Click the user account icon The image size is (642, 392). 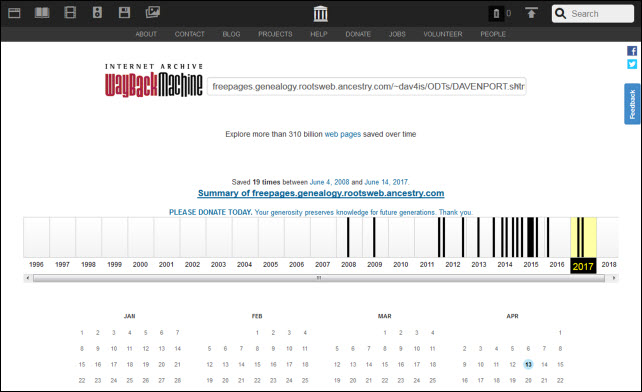(x=496, y=14)
